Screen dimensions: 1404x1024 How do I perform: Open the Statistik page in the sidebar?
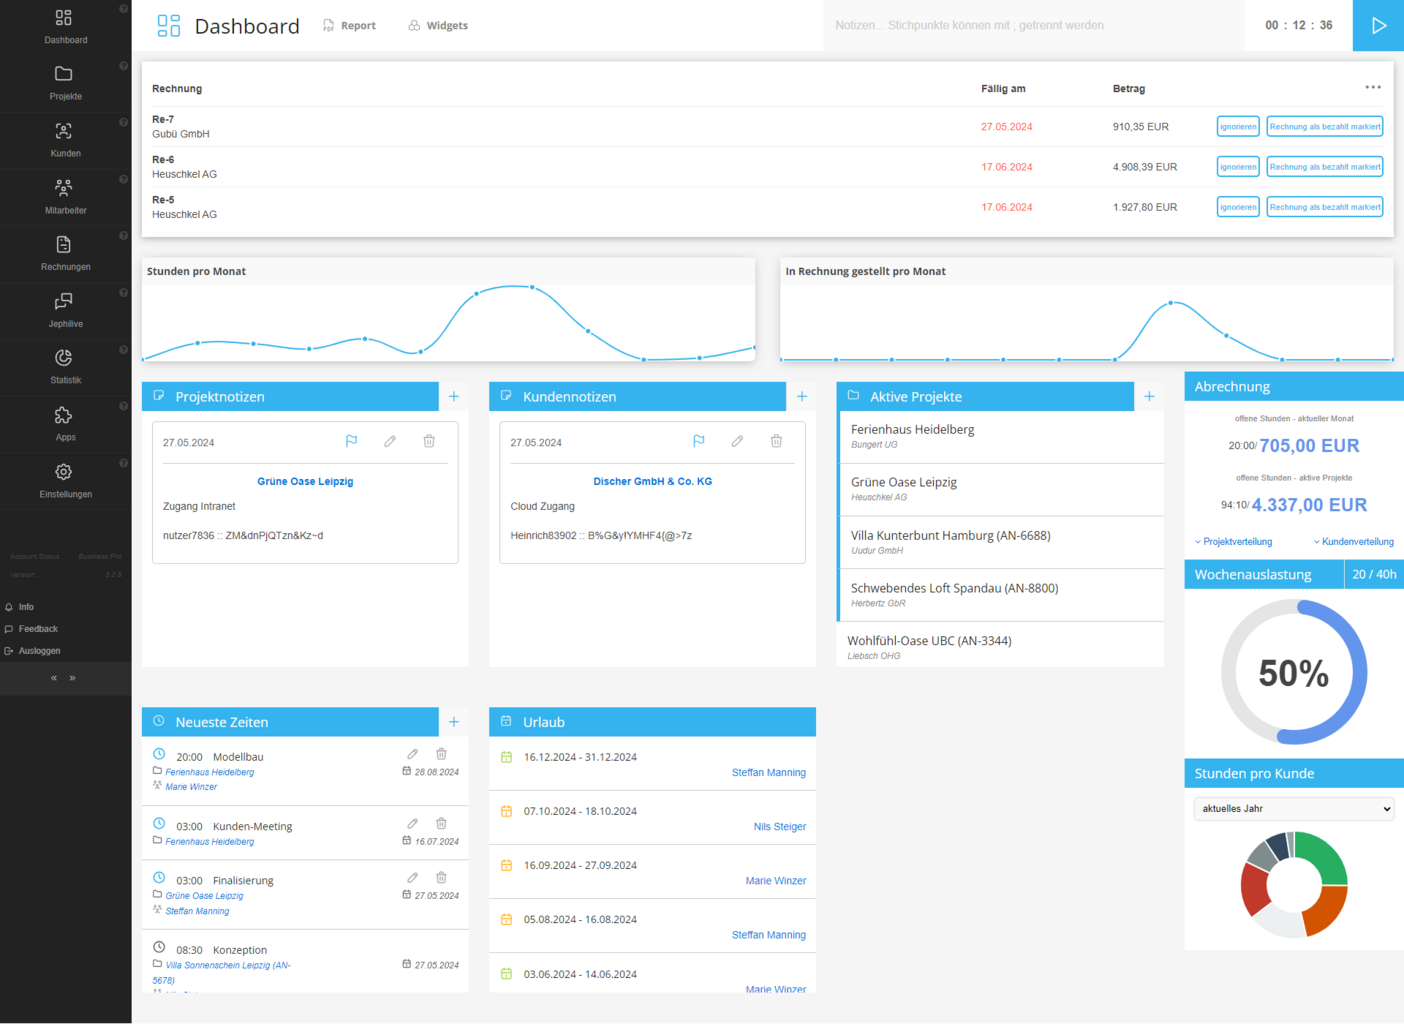(65, 366)
